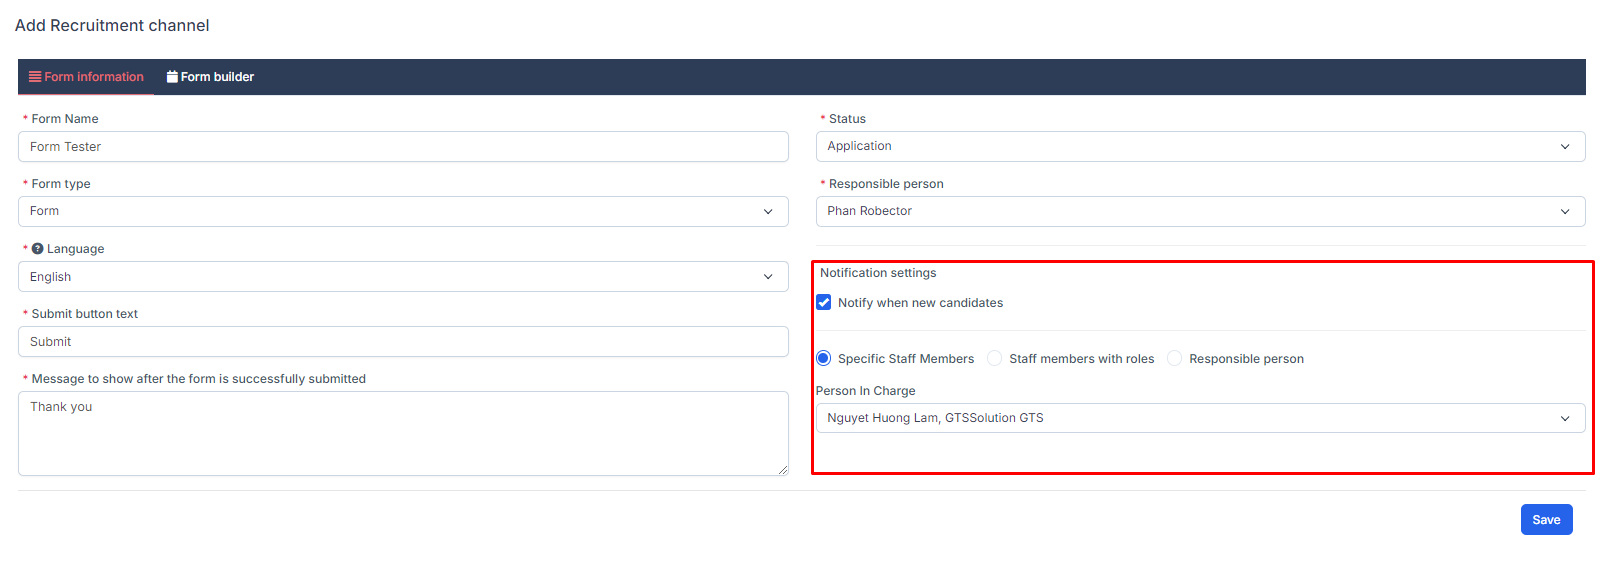Image resolution: width=1603 pixels, height=564 pixels.
Task: Toggle Notify when new candidates checkbox
Action: pos(824,303)
